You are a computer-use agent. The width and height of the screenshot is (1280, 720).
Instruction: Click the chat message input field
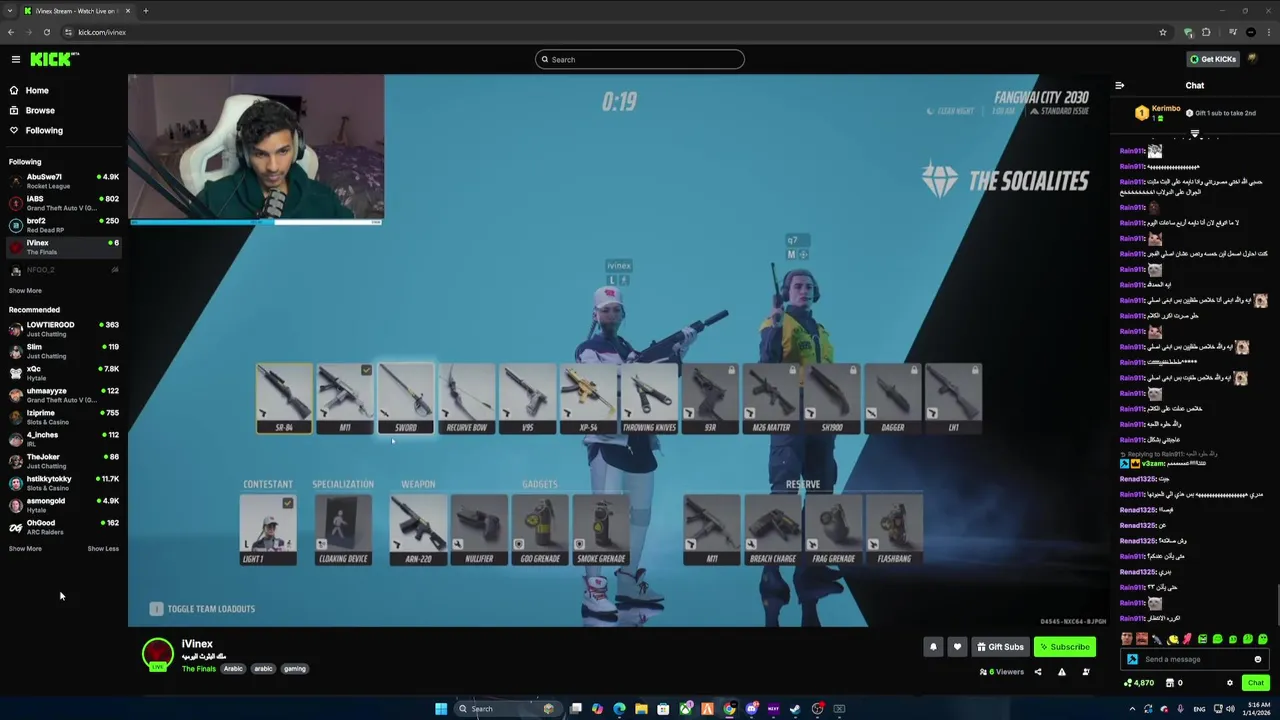(1195, 659)
